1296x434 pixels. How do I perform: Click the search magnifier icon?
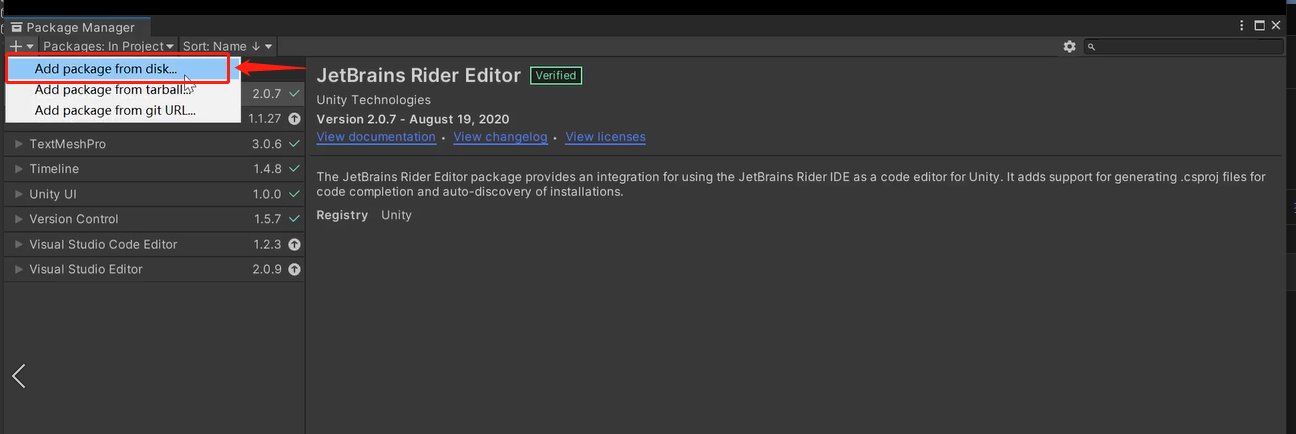point(1092,47)
